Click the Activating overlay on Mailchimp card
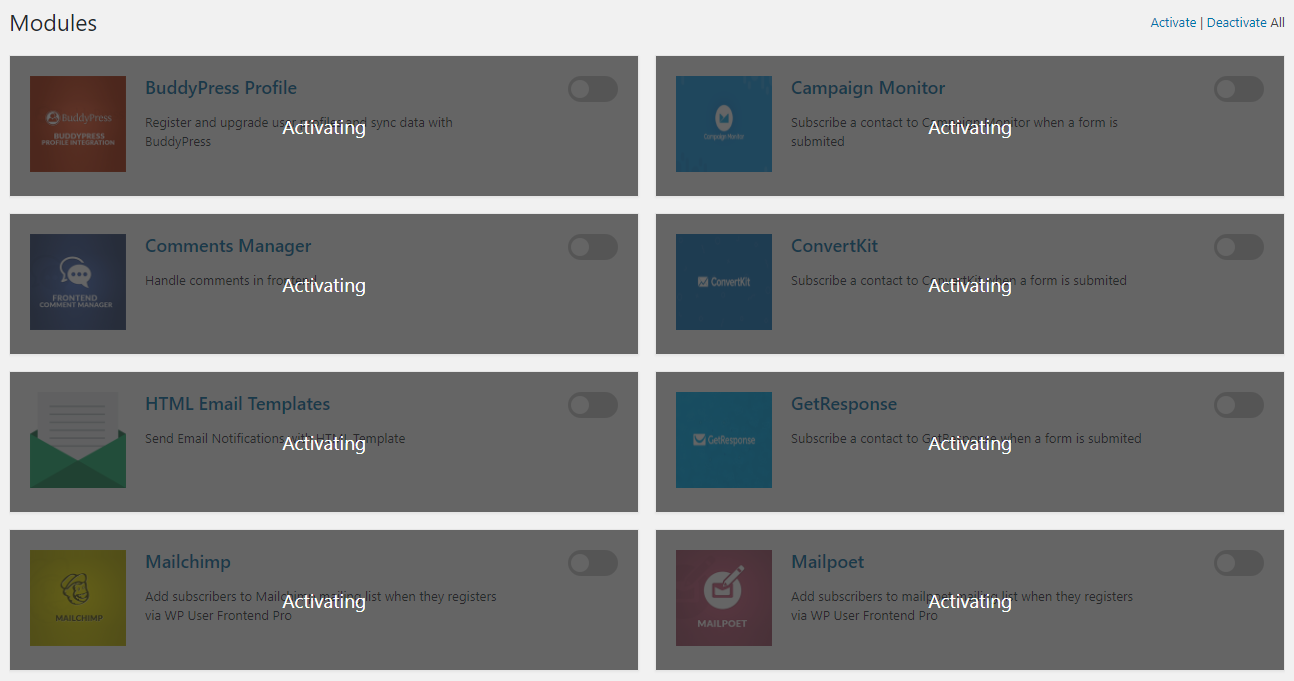Screen dimensions: 1294x681 (x=324, y=601)
